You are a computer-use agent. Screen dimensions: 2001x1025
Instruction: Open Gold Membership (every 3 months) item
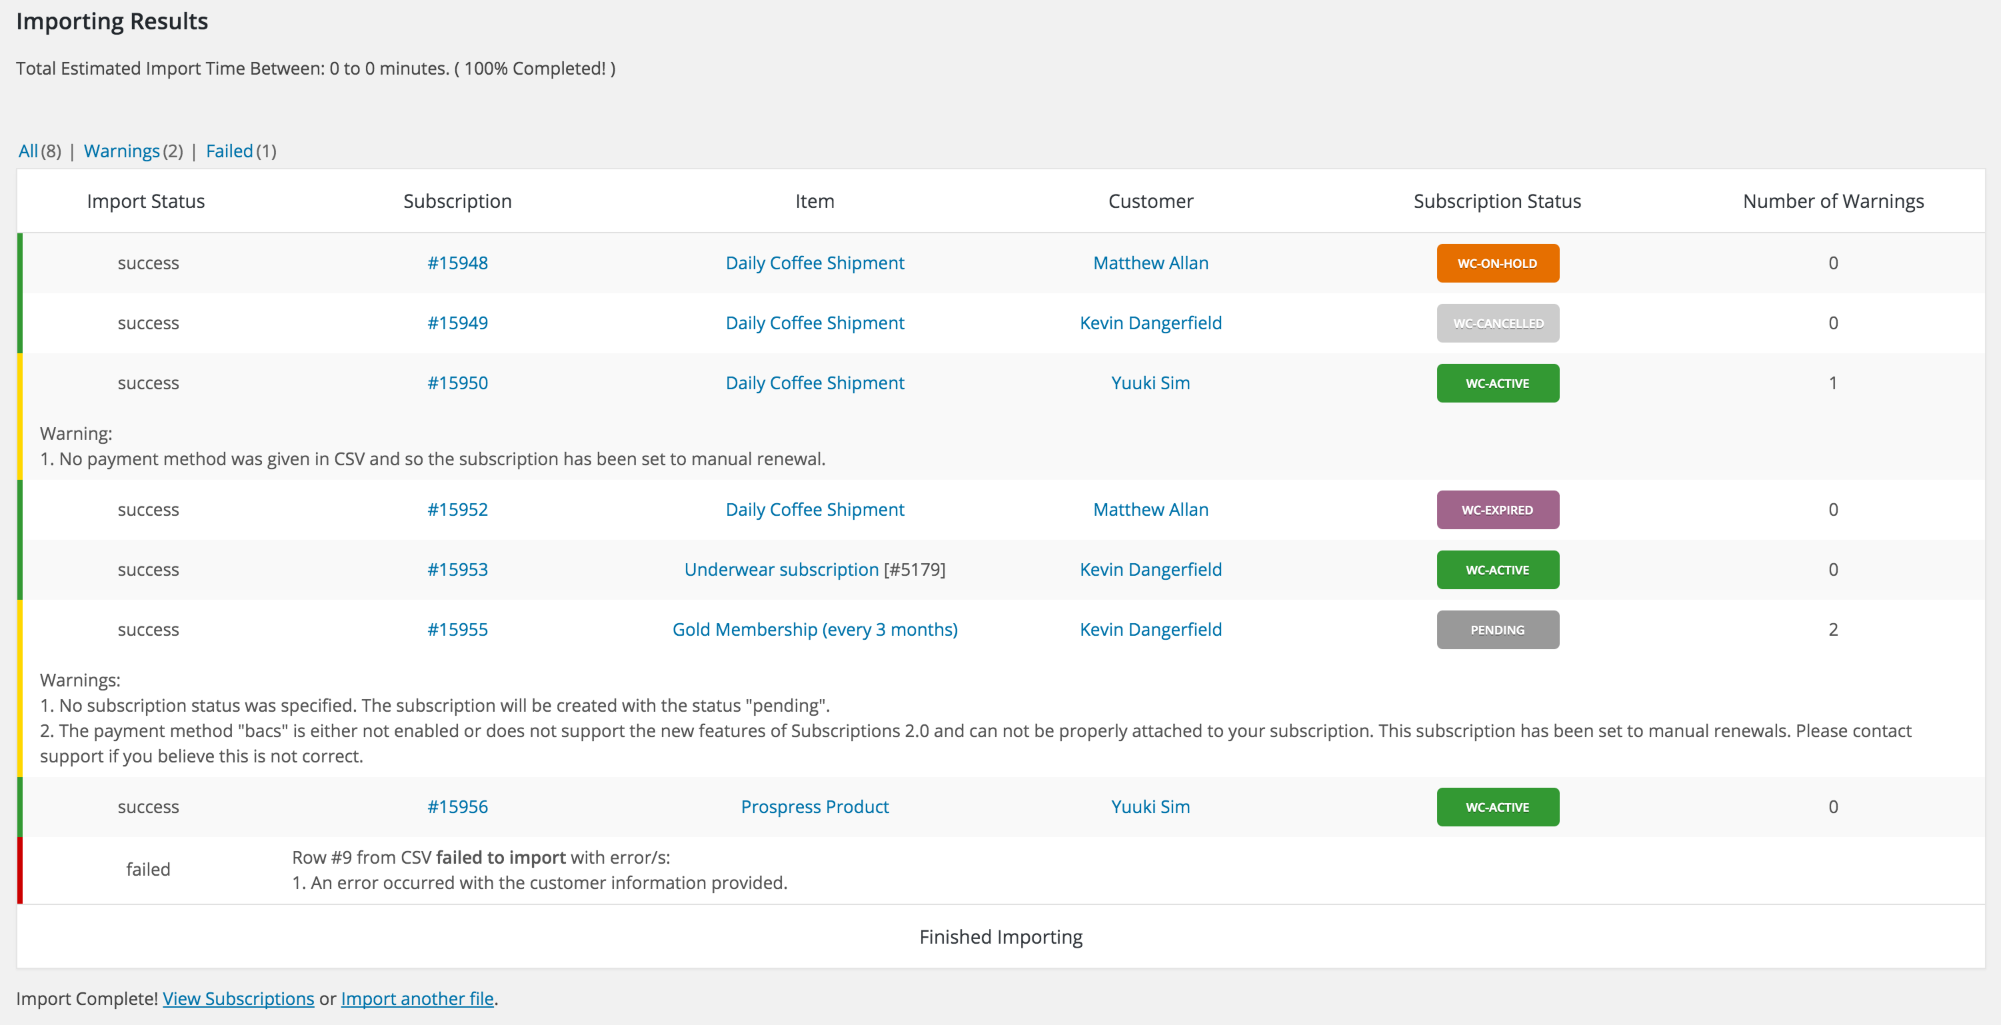814,630
